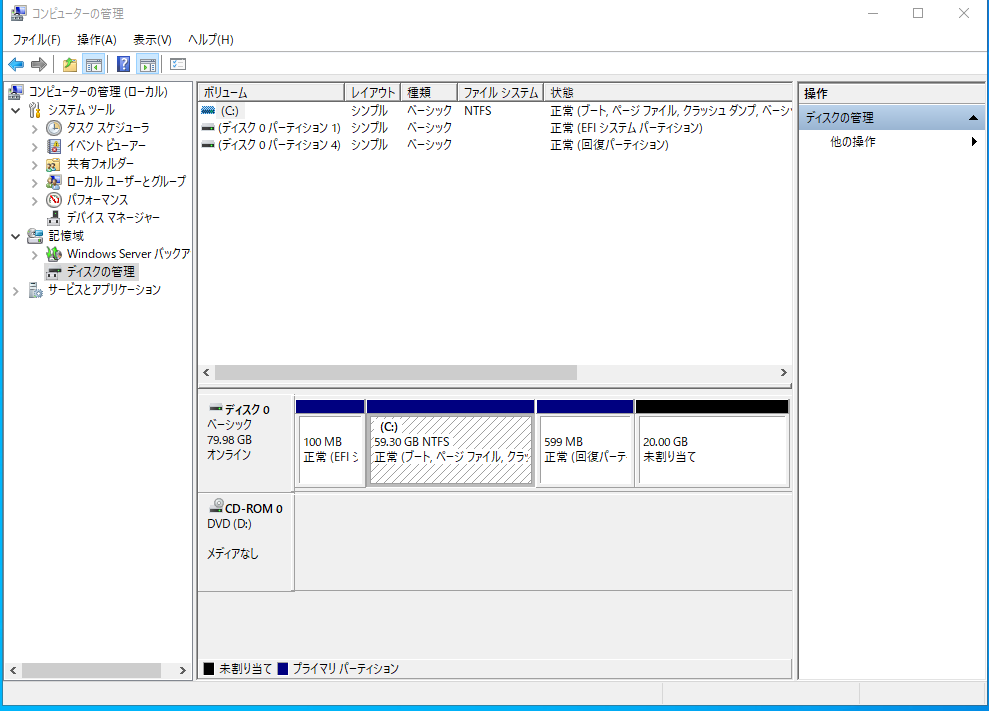The height and width of the screenshot is (711, 989).
Task: Collapse the システム ツール tree node
Action: click(16, 110)
